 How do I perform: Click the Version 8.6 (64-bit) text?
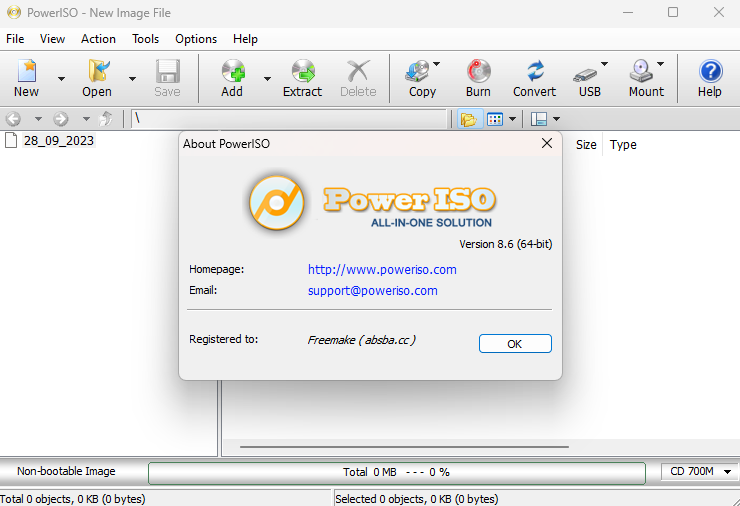pyautogui.click(x=505, y=244)
